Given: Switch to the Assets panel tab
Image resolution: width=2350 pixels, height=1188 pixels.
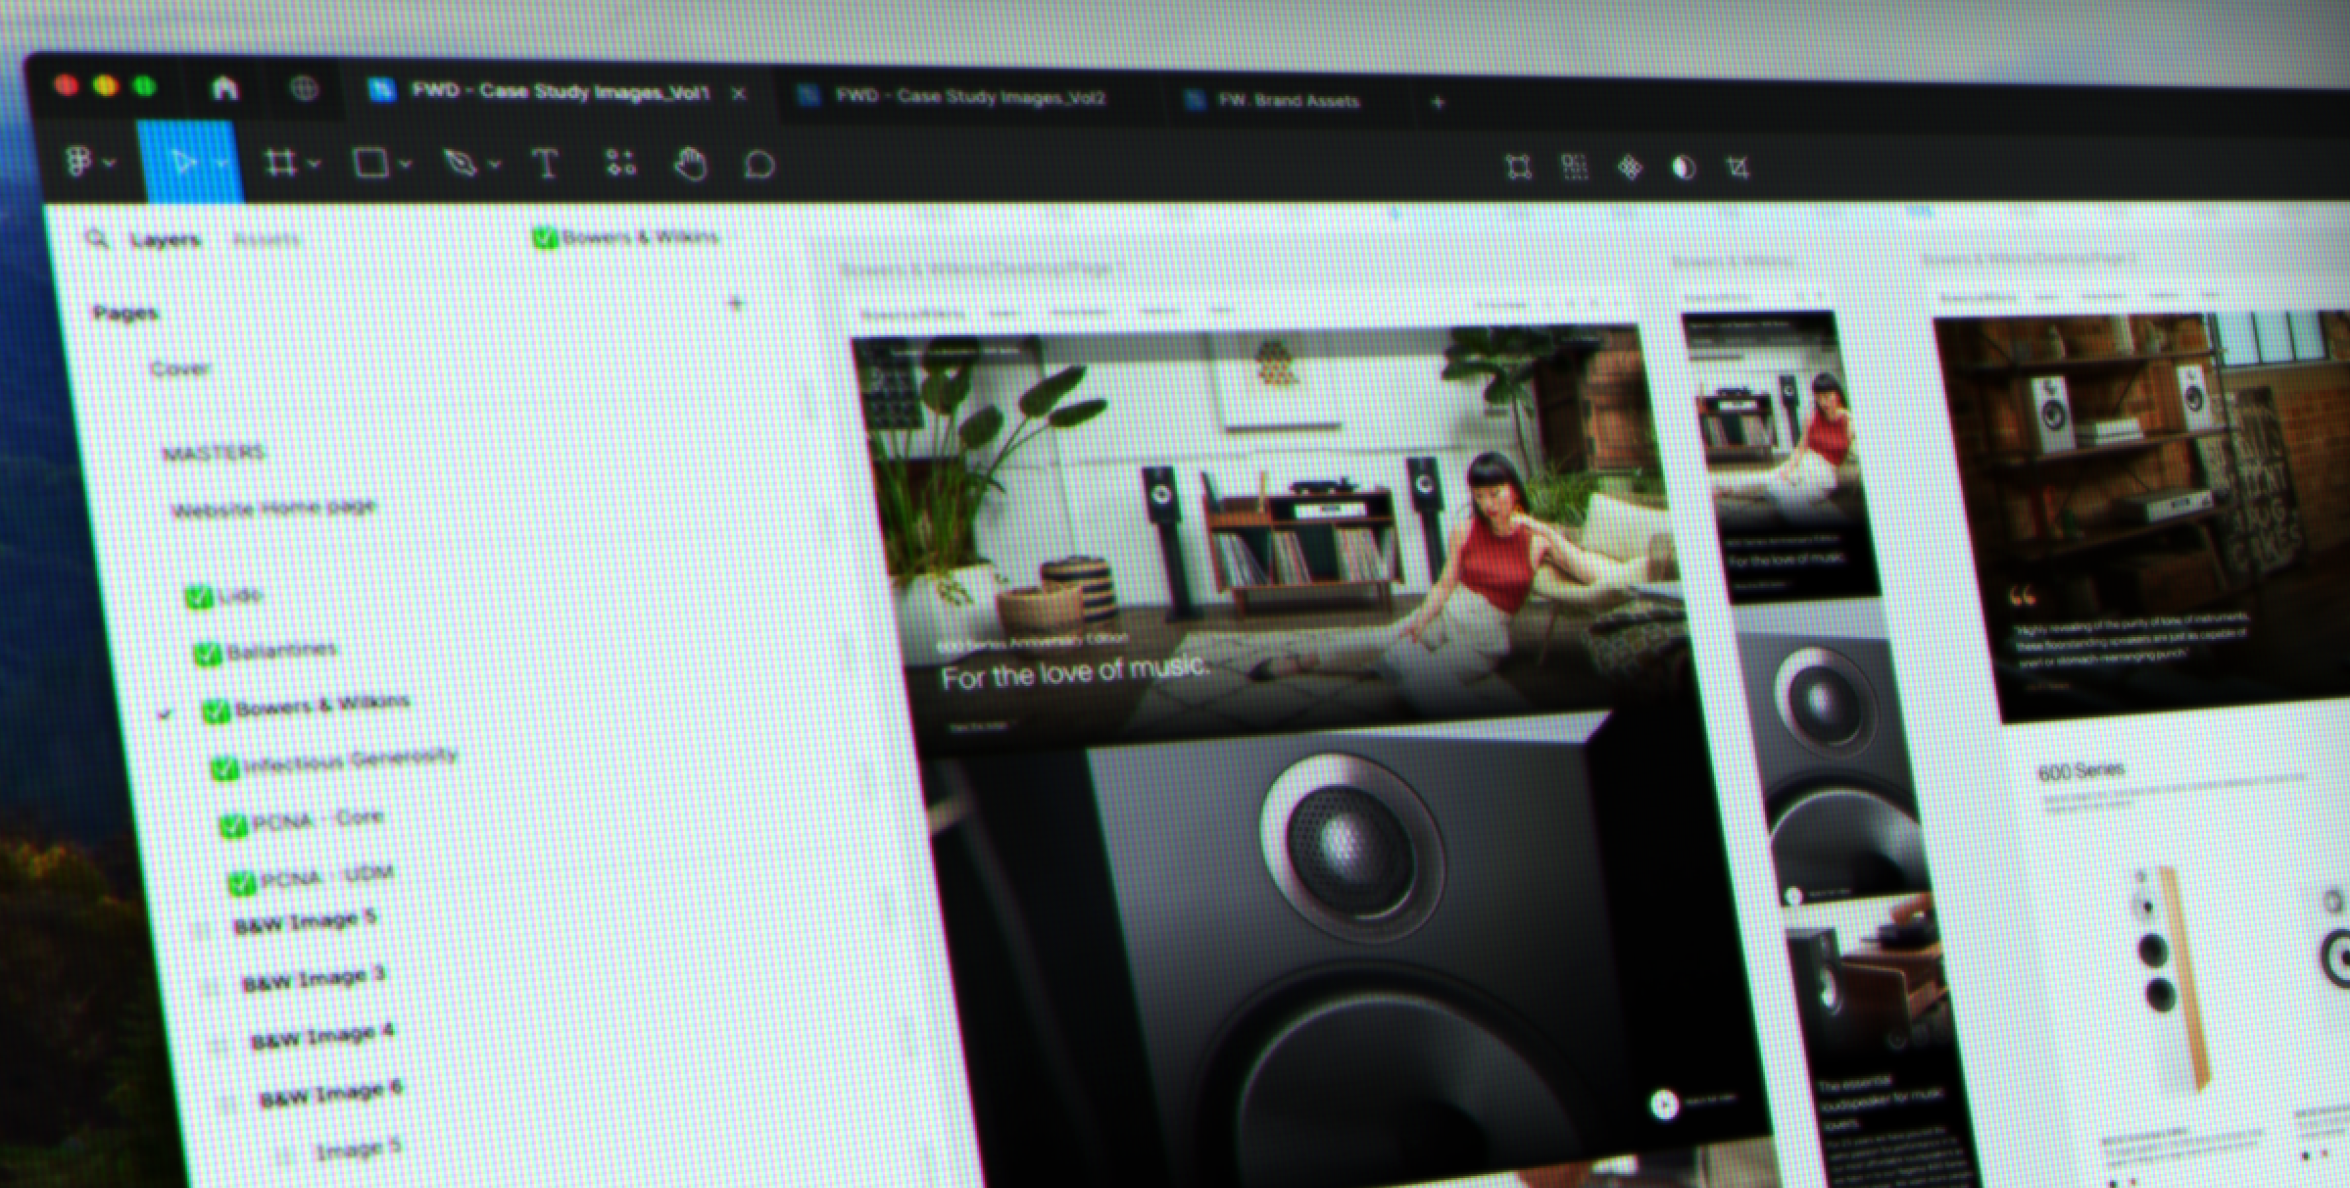Looking at the screenshot, I should click(265, 240).
